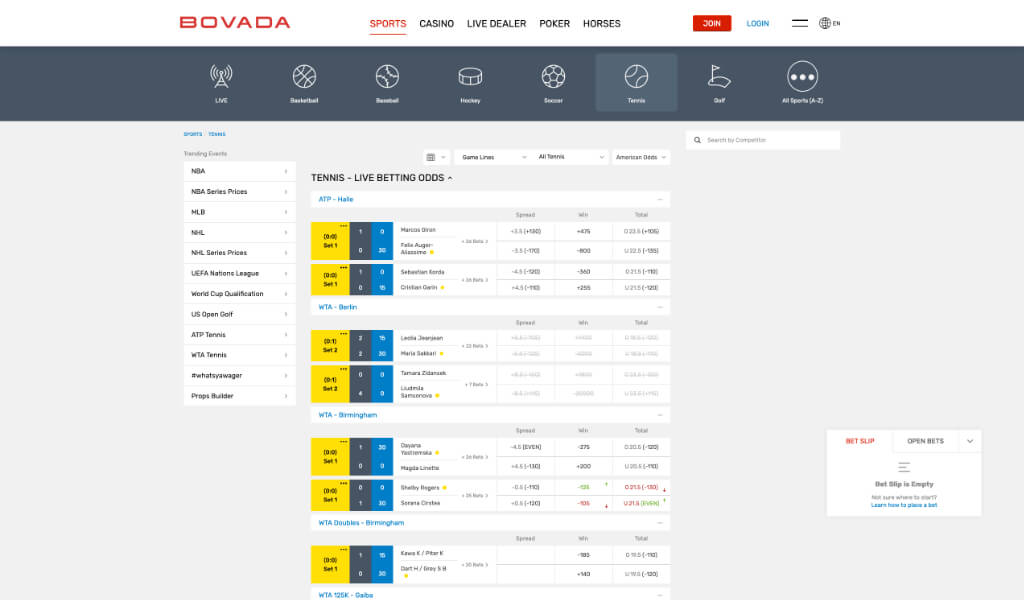Switch to the CASINO tab
1024x600 pixels.
436,24
